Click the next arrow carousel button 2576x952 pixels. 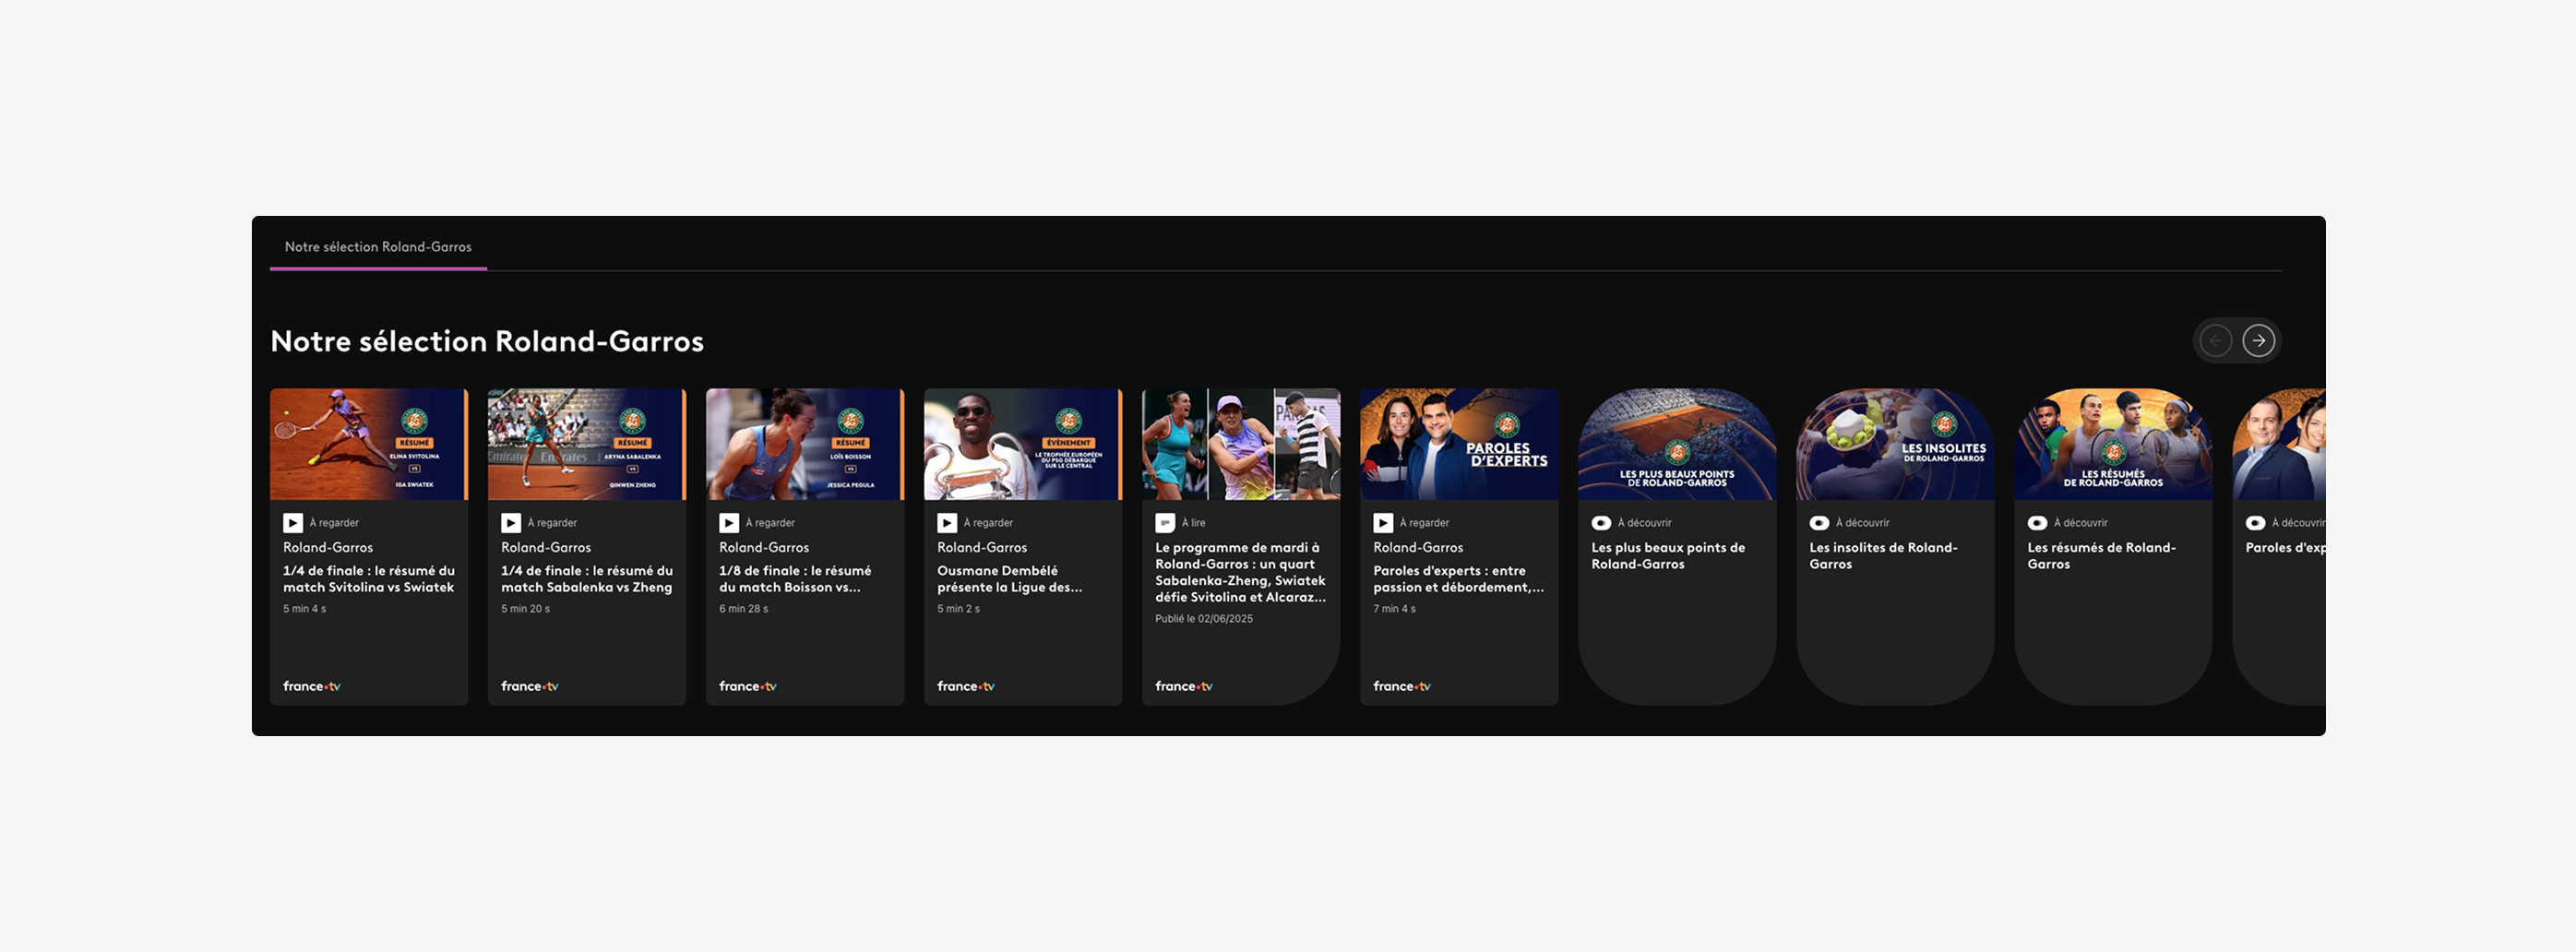[x=2258, y=341]
